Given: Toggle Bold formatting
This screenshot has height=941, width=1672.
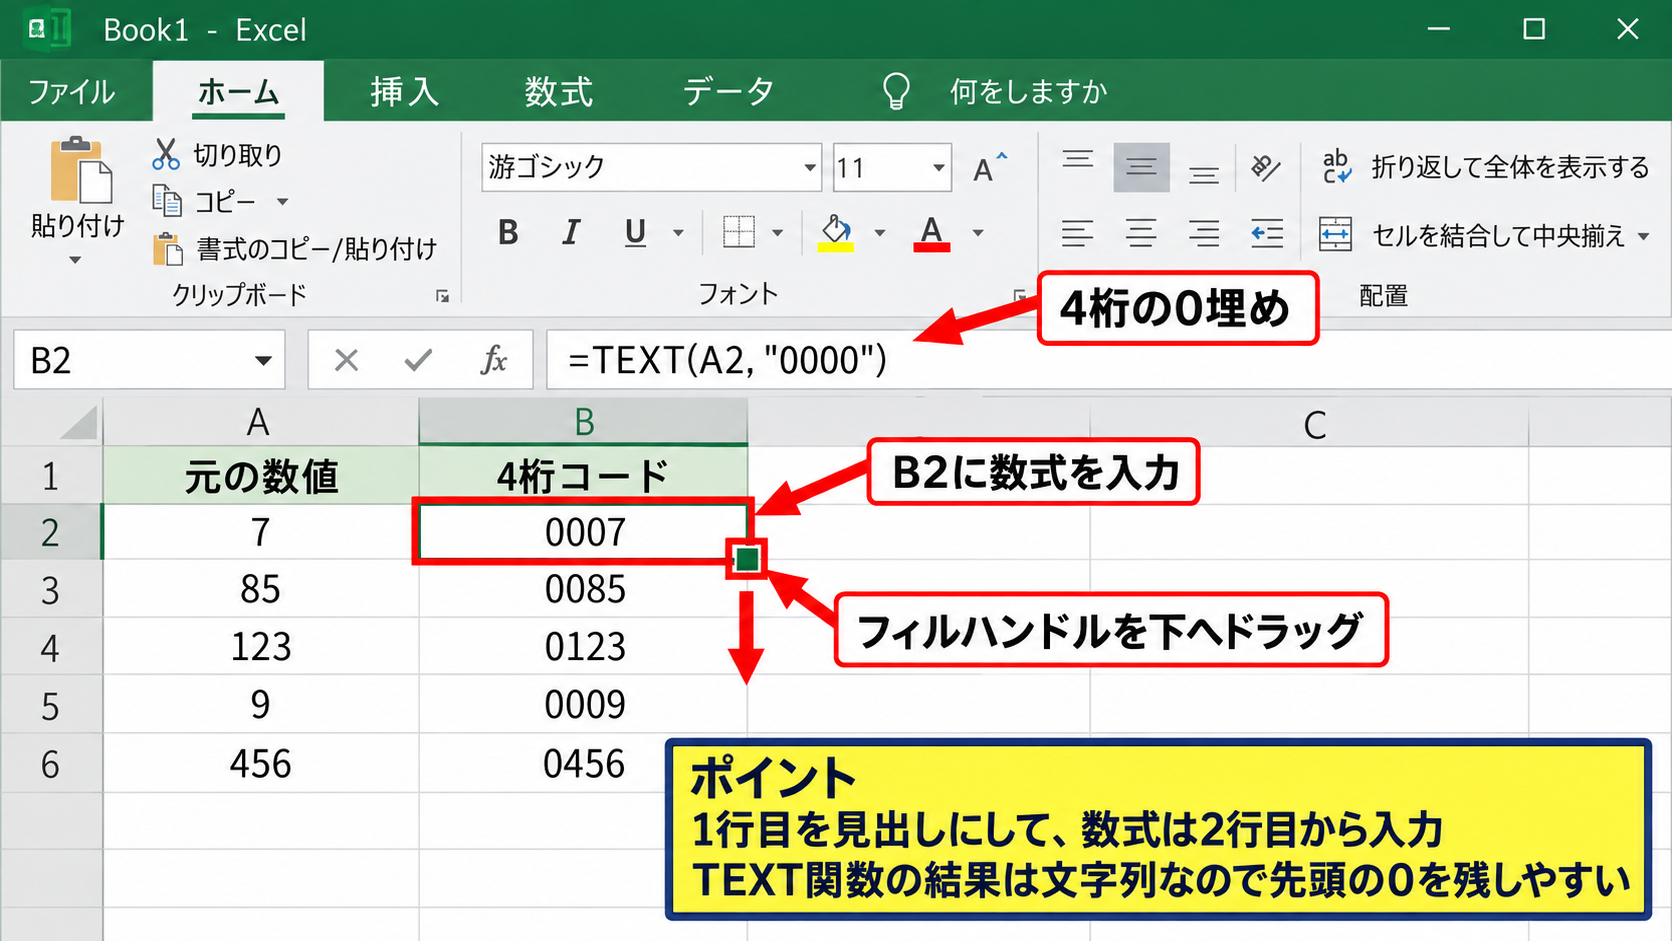Looking at the screenshot, I should coord(508,233).
